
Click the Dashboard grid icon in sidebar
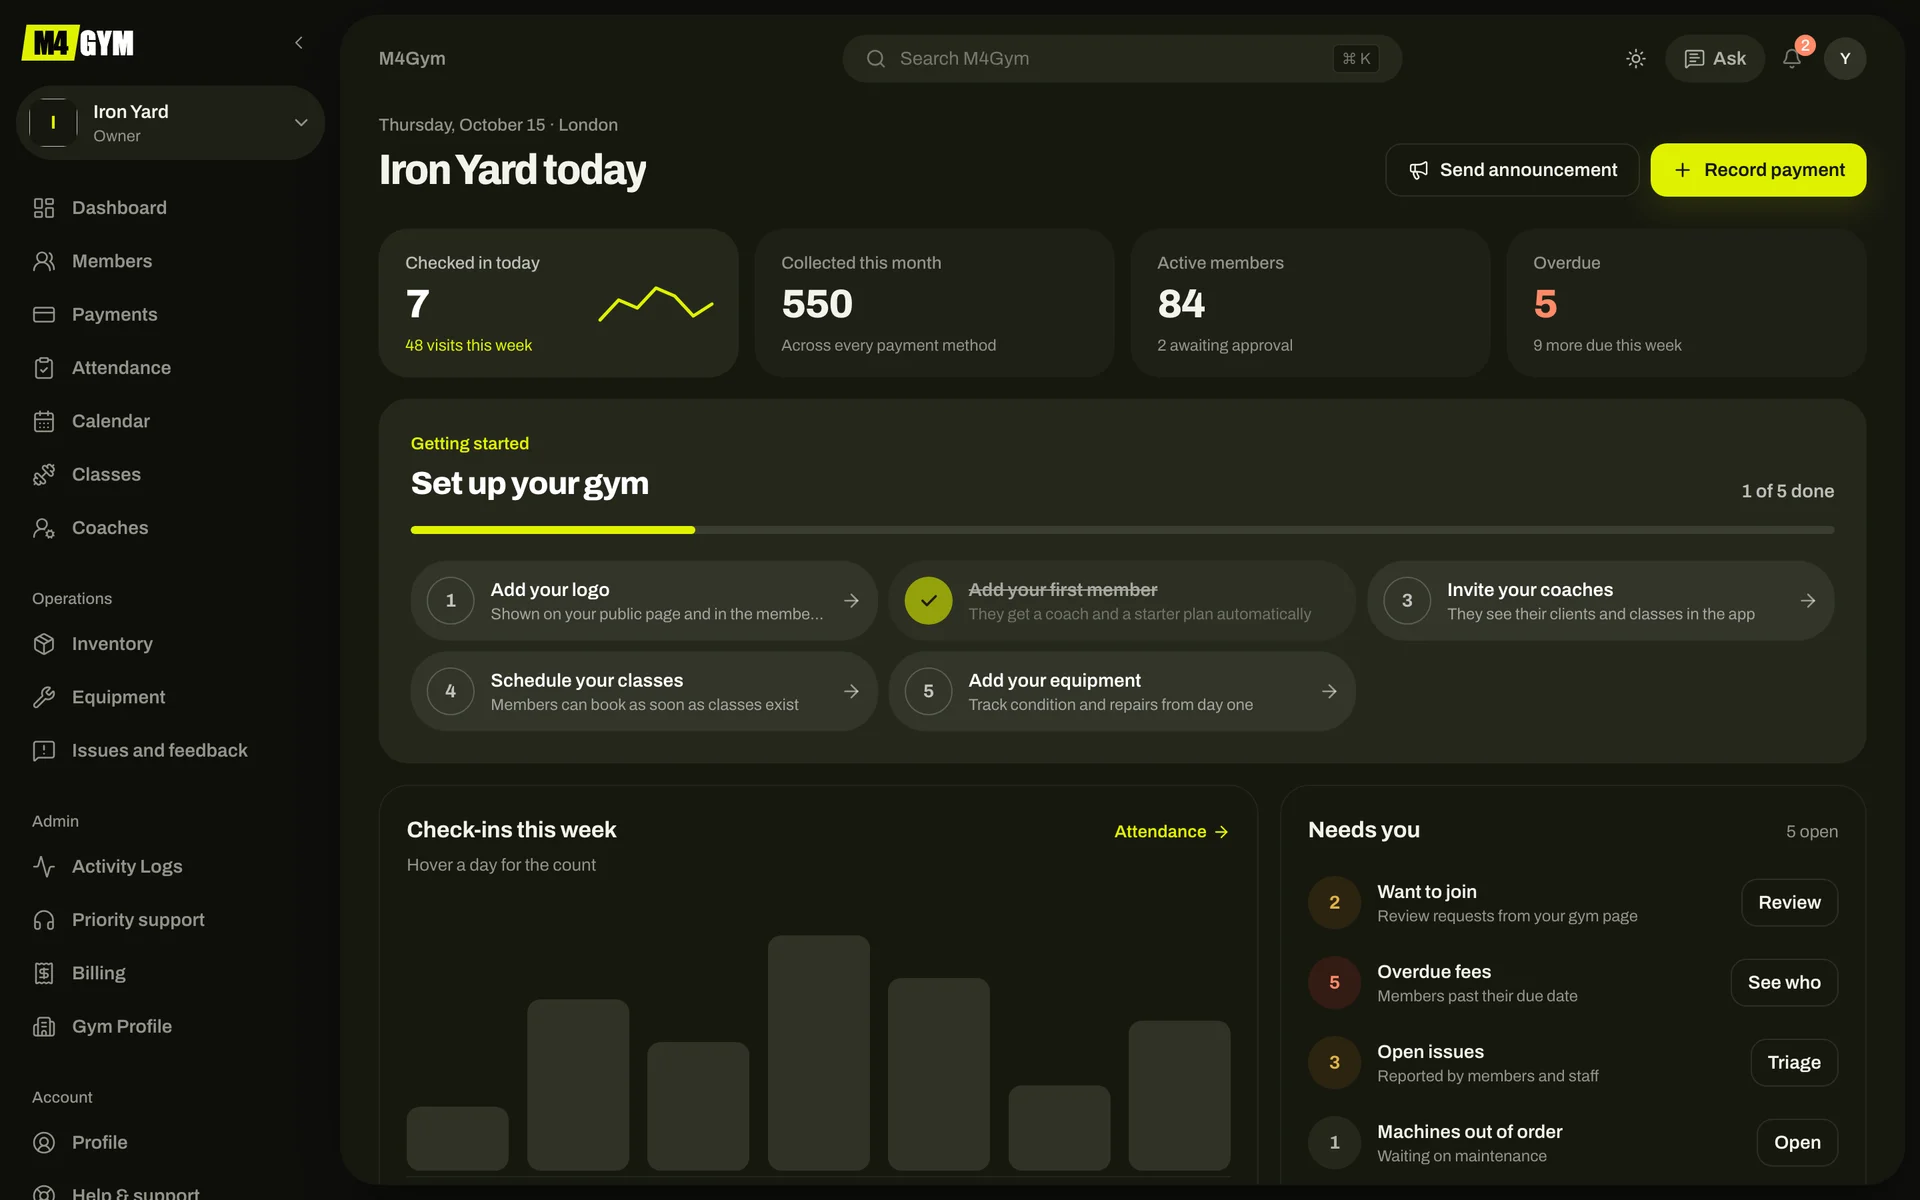(x=44, y=208)
